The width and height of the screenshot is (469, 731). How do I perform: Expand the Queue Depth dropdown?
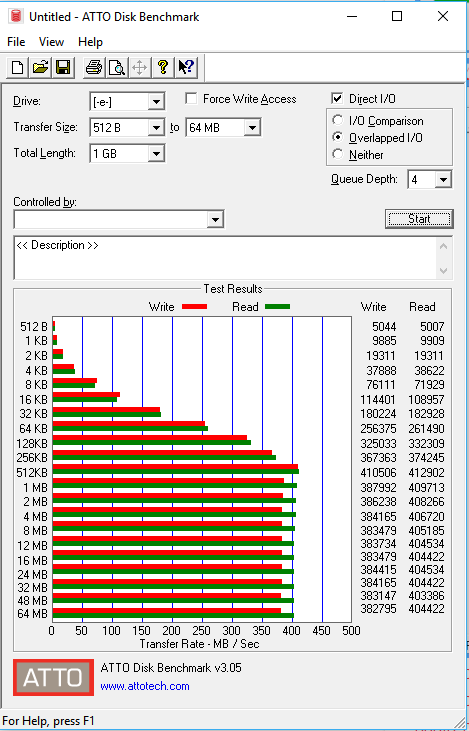[x=443, y=179]
